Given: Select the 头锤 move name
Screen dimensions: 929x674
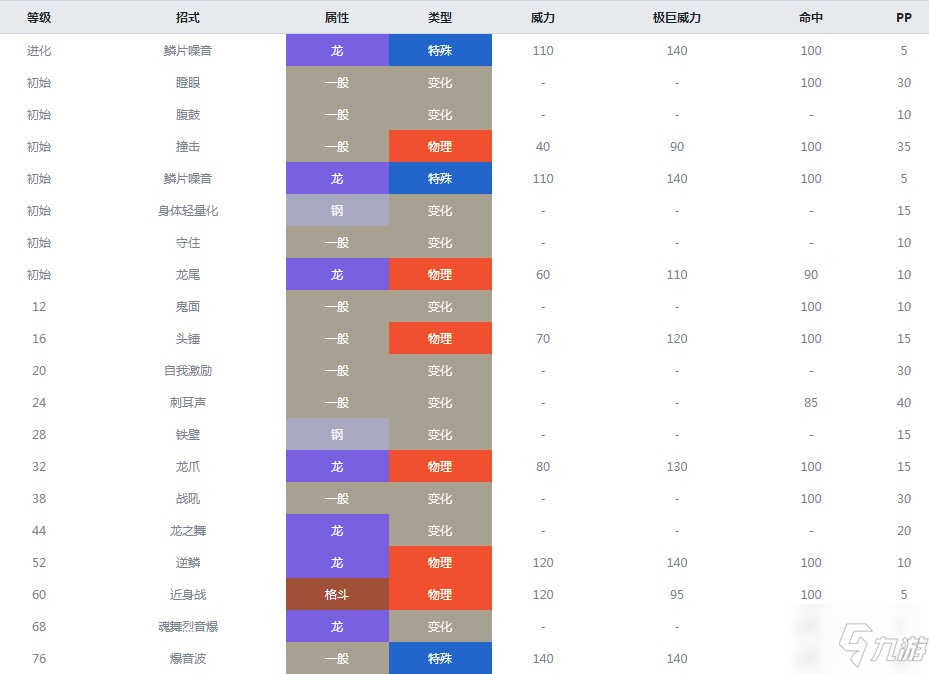Looking at the screenshot, I should click(x=187, y=338).
